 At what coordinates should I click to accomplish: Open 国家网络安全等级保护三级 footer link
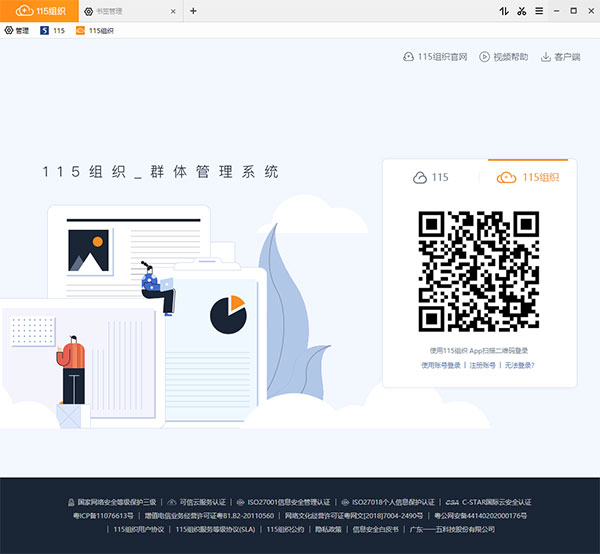point(112,502)
